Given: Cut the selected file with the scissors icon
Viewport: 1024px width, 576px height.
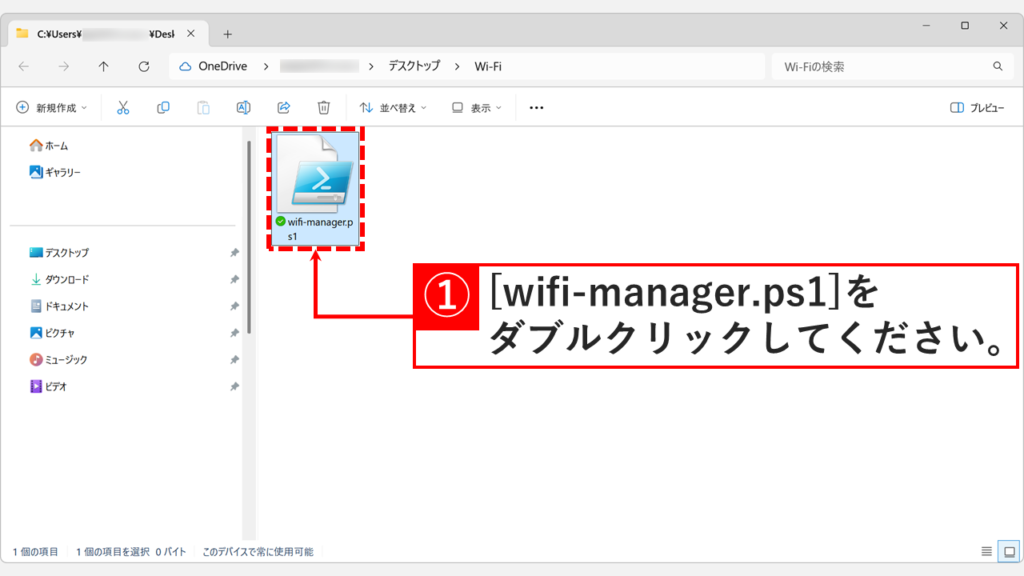Looking at the screenshot, I should 122,107.
